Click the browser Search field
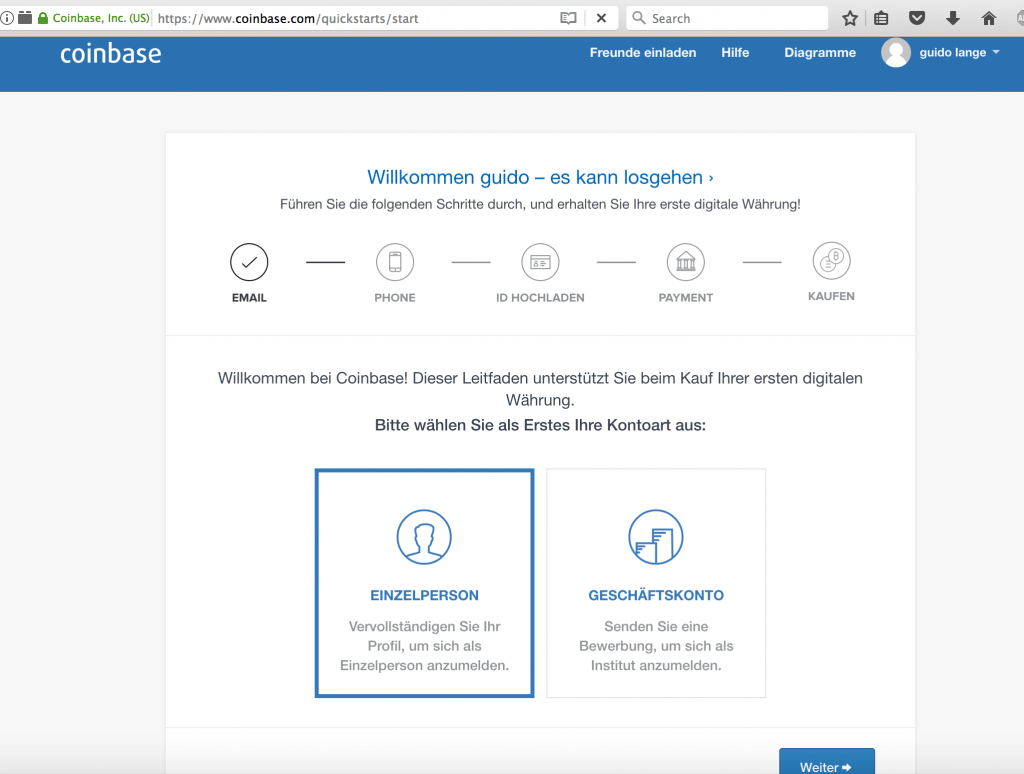 [x=727, y=18]
